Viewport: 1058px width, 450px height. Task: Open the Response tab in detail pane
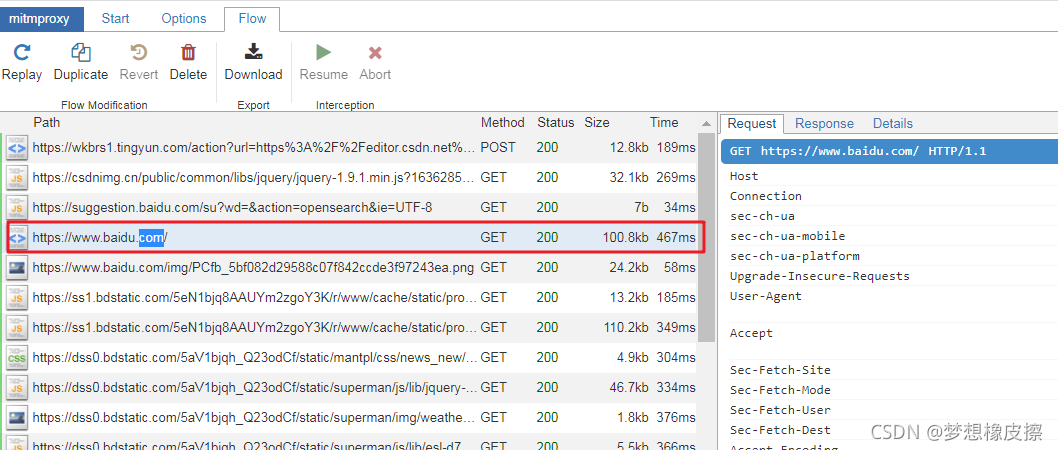824,123
